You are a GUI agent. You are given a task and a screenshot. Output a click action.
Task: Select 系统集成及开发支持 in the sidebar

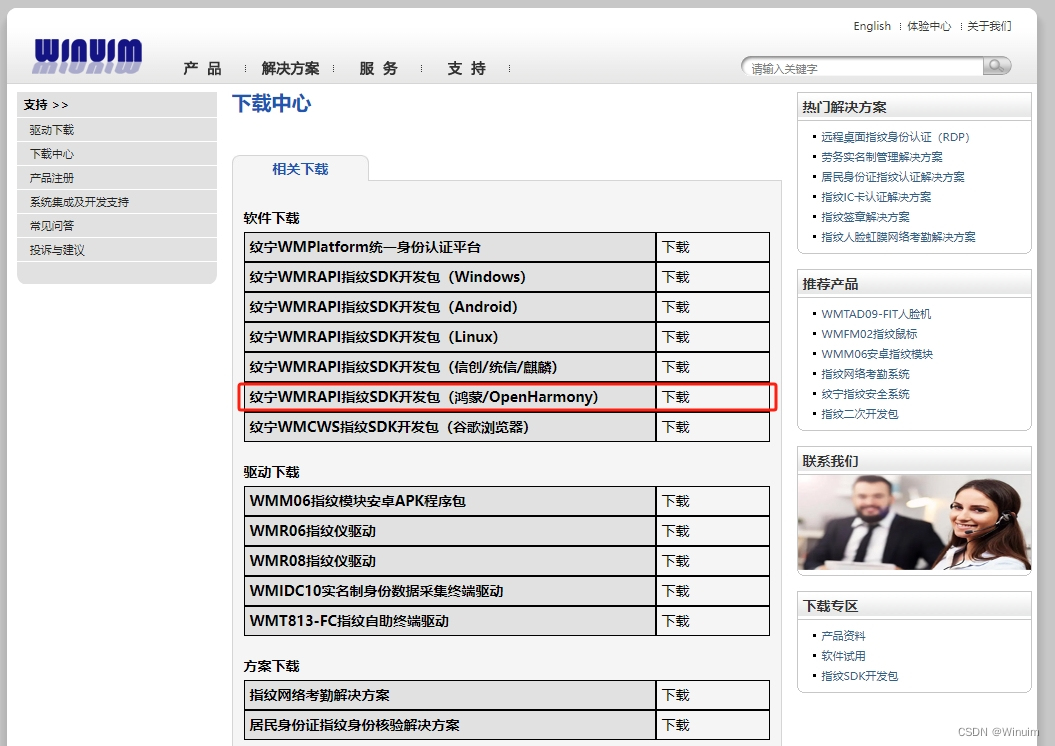click(116, 202)
